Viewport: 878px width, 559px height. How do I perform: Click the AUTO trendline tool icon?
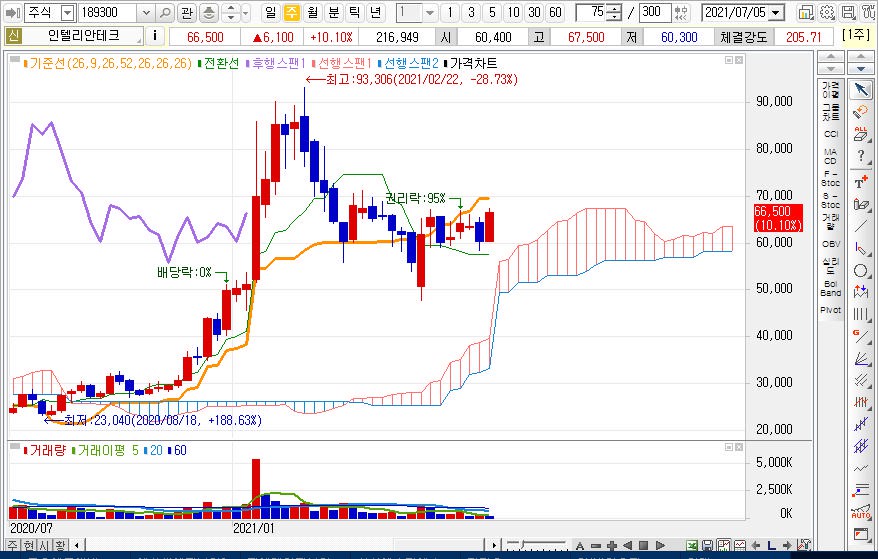pos(860,511)
